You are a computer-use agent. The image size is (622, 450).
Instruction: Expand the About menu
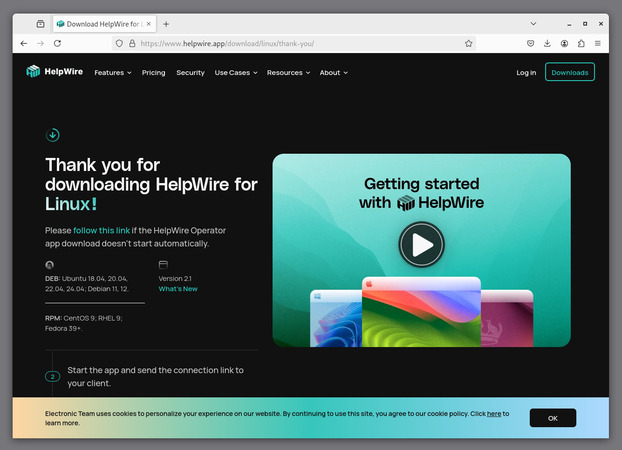pos(334,73)
